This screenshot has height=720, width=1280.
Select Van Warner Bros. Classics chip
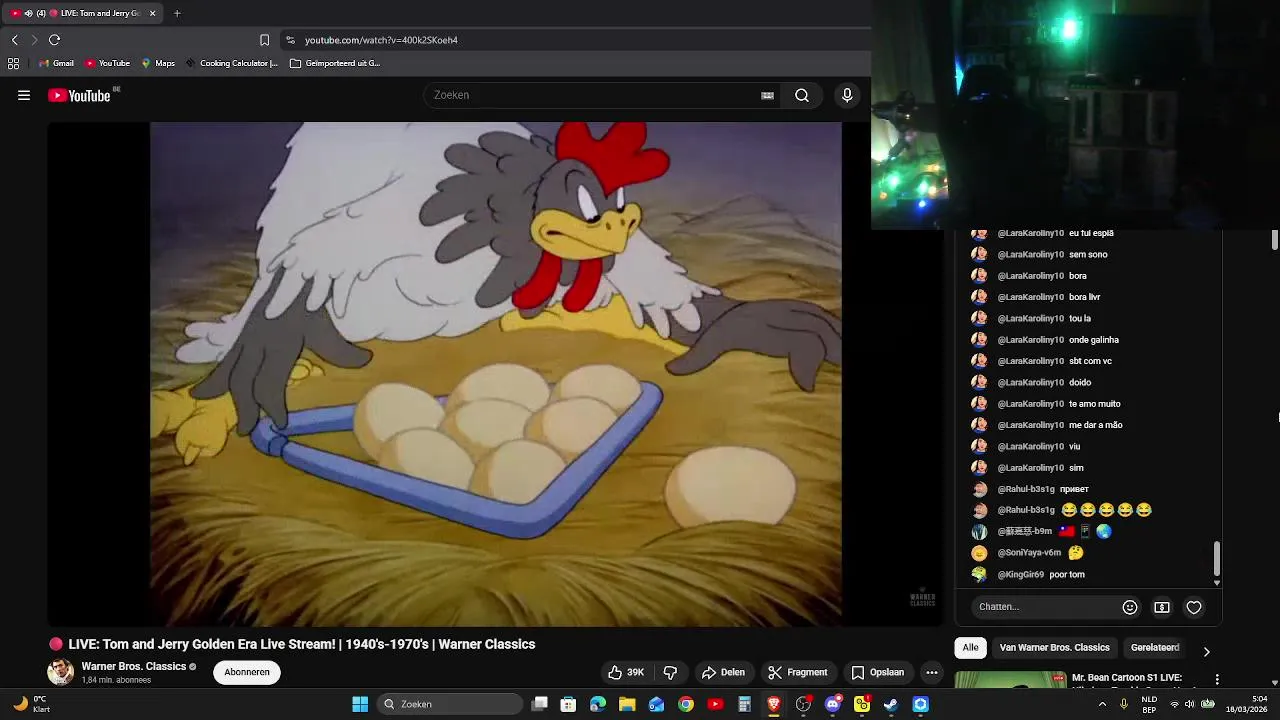tap(1054, 647)
